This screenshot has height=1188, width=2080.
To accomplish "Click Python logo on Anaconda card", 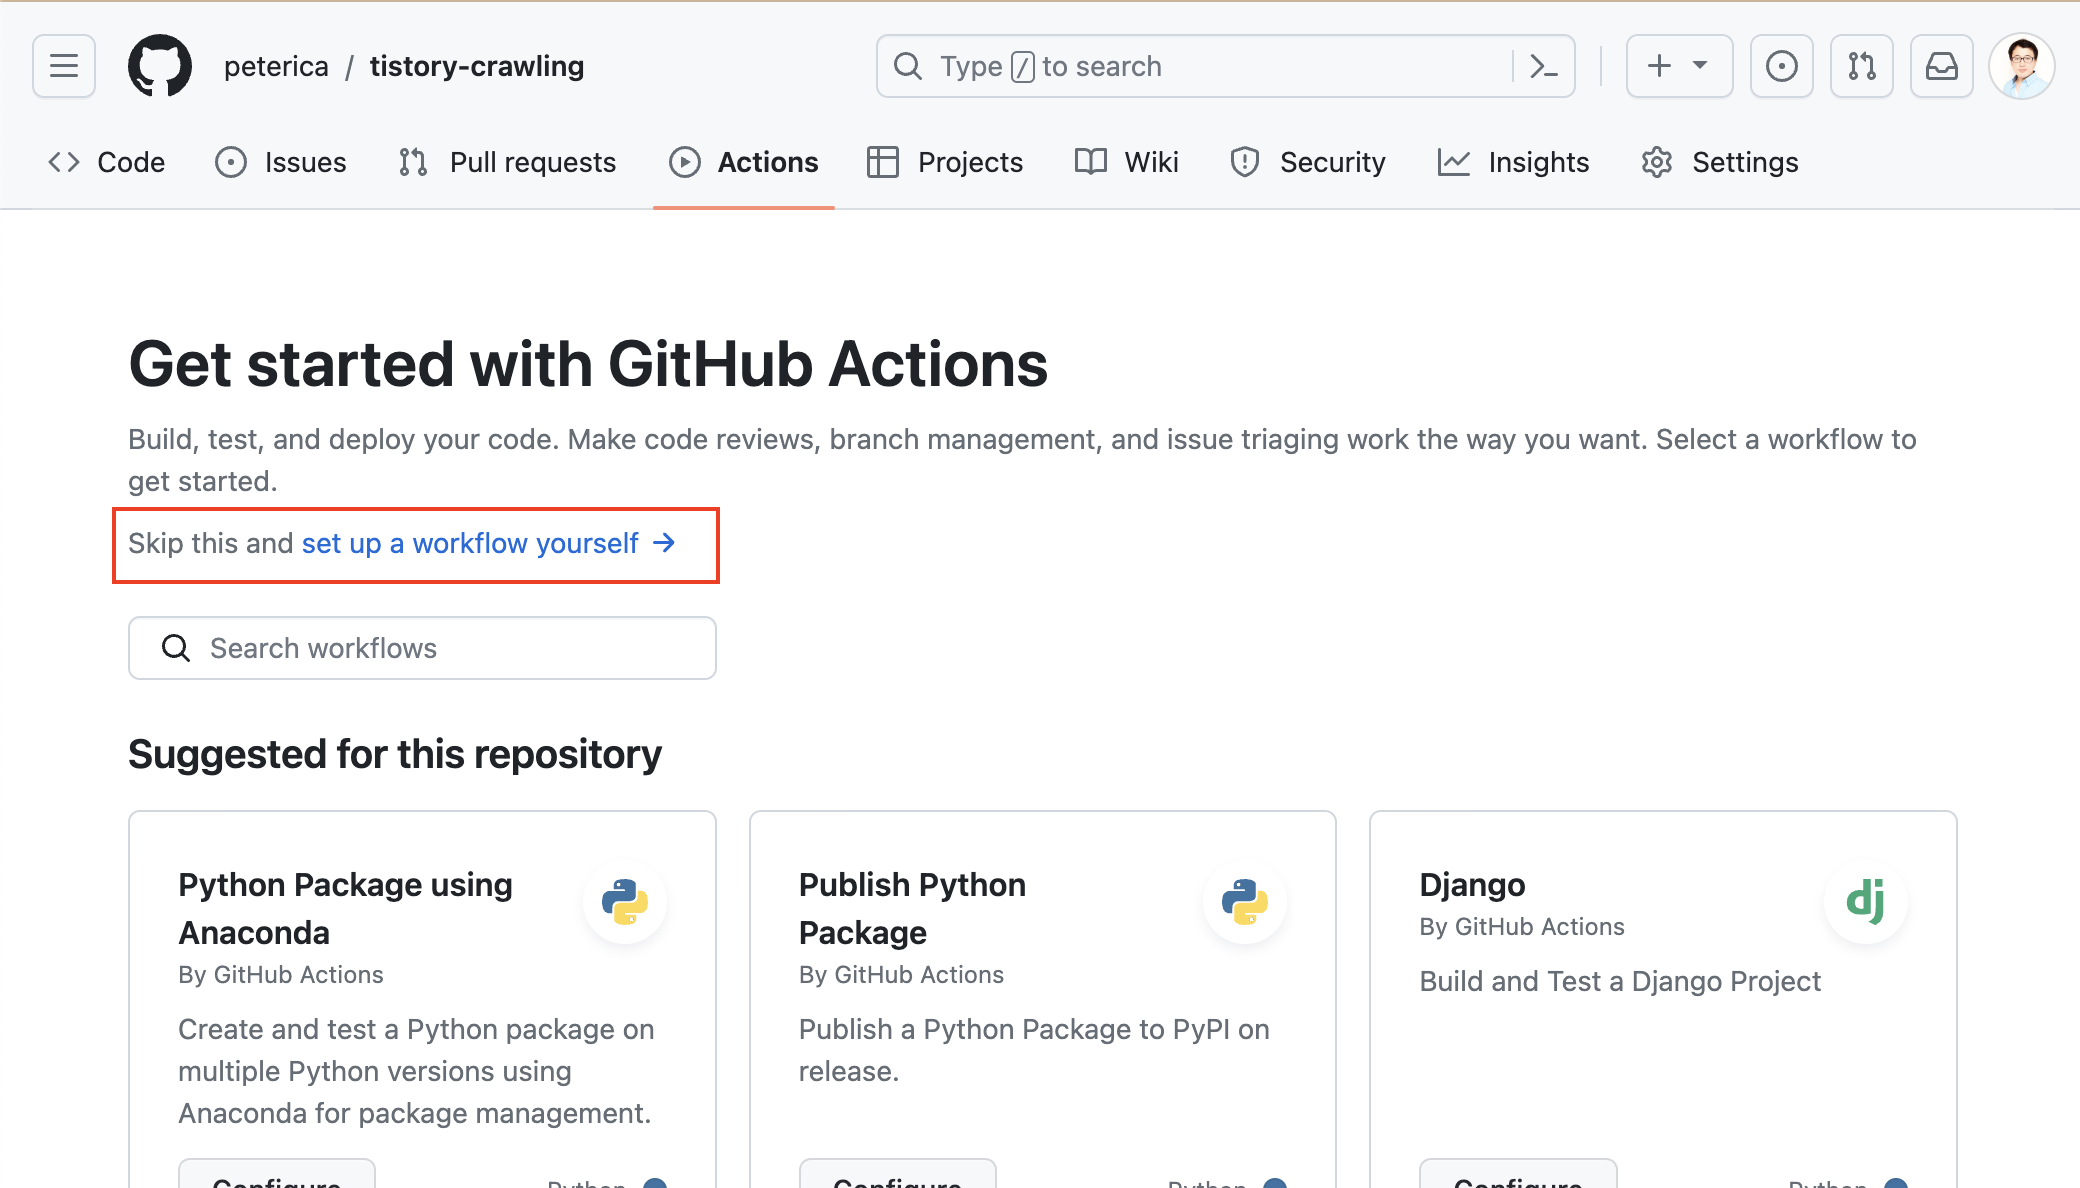I will [x=625, y=901].
